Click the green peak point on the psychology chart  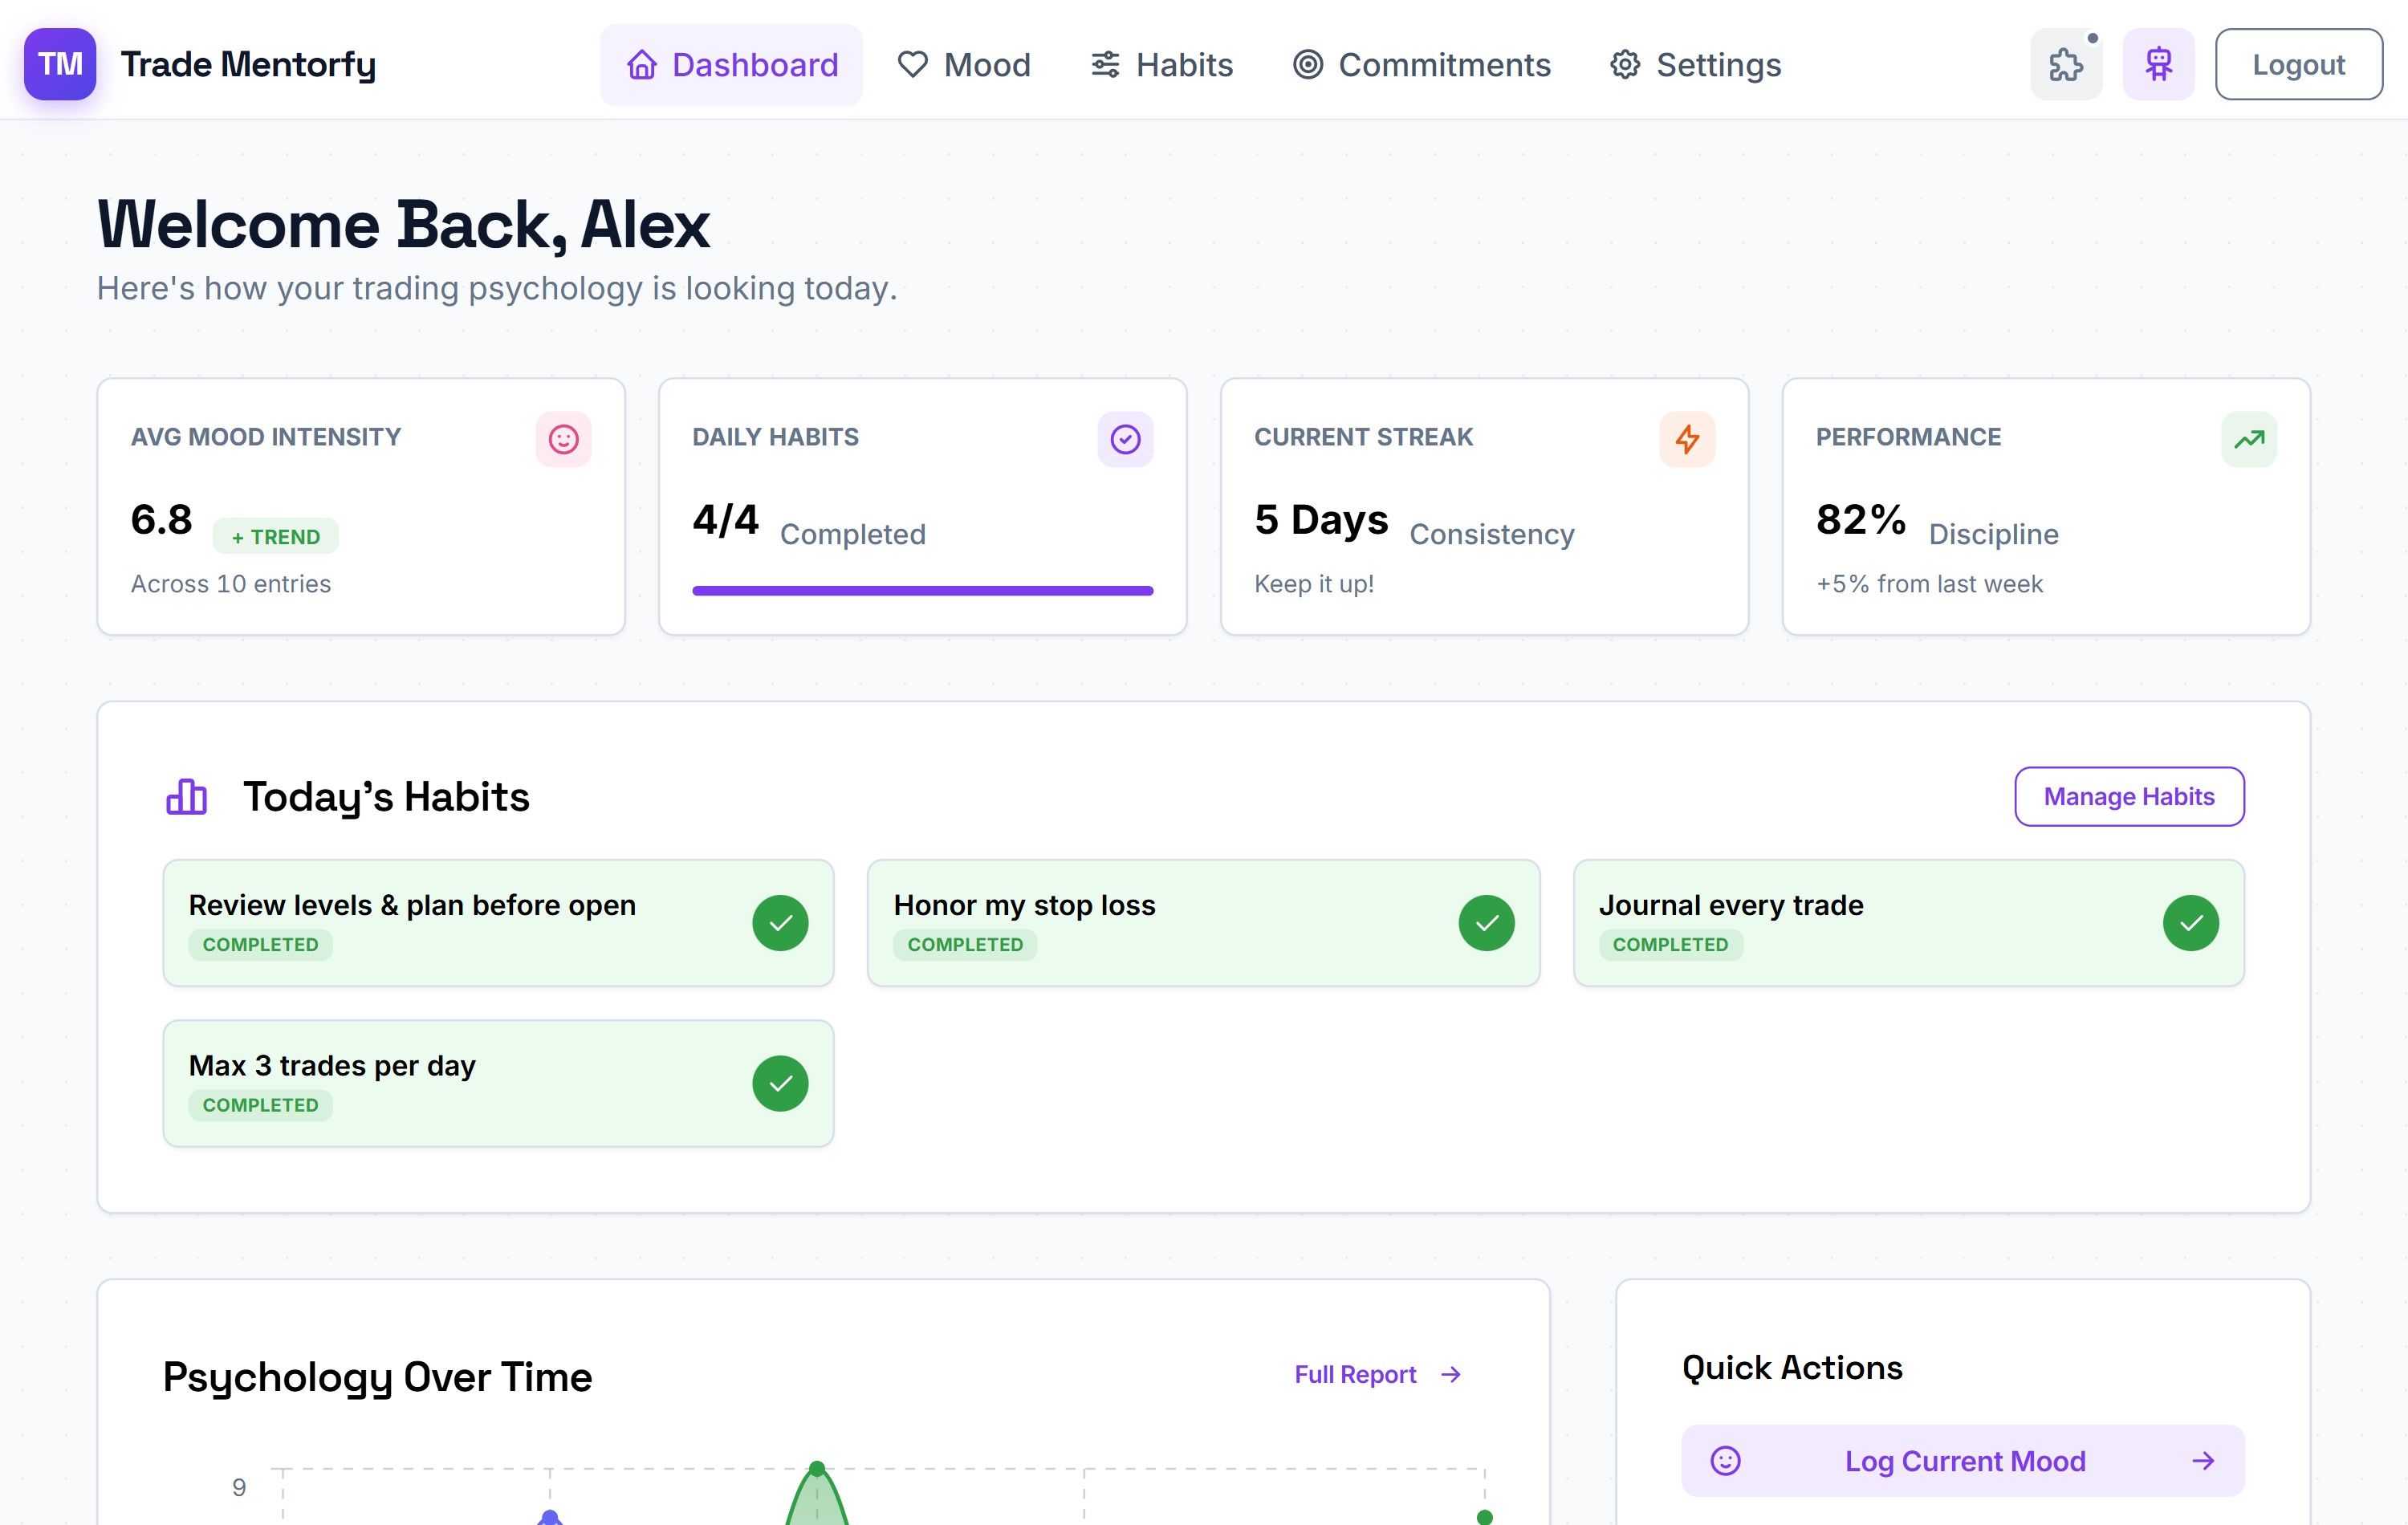[817, 1469]
